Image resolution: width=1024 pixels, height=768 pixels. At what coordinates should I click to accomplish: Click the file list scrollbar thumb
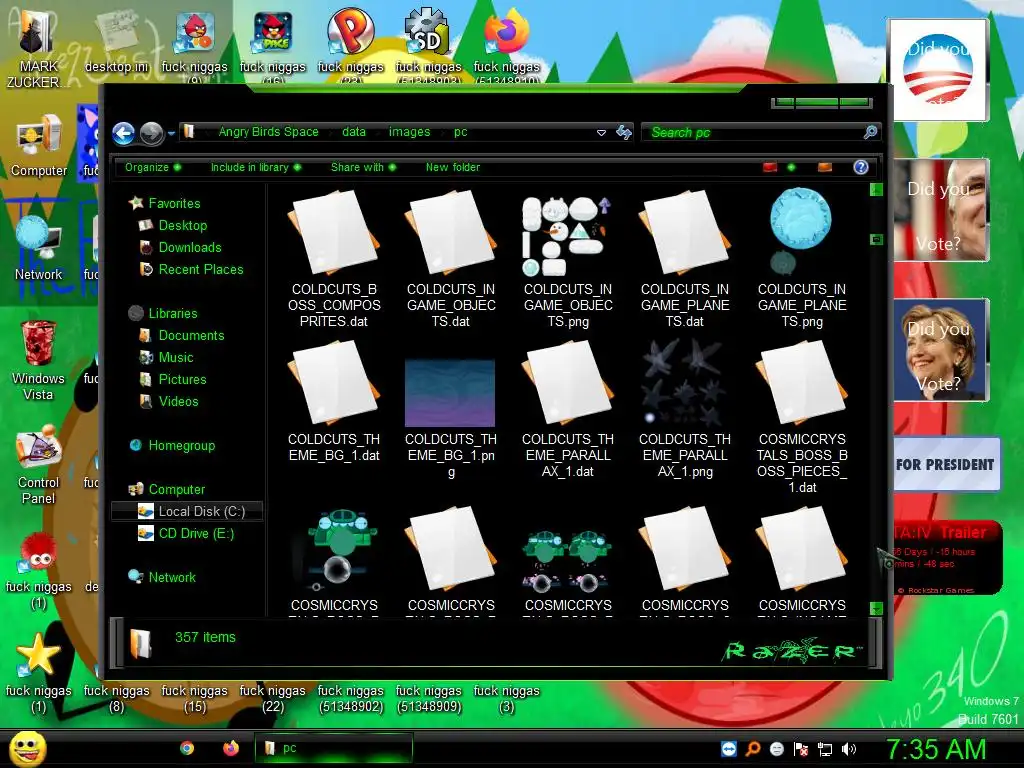[x=876, y=240]
